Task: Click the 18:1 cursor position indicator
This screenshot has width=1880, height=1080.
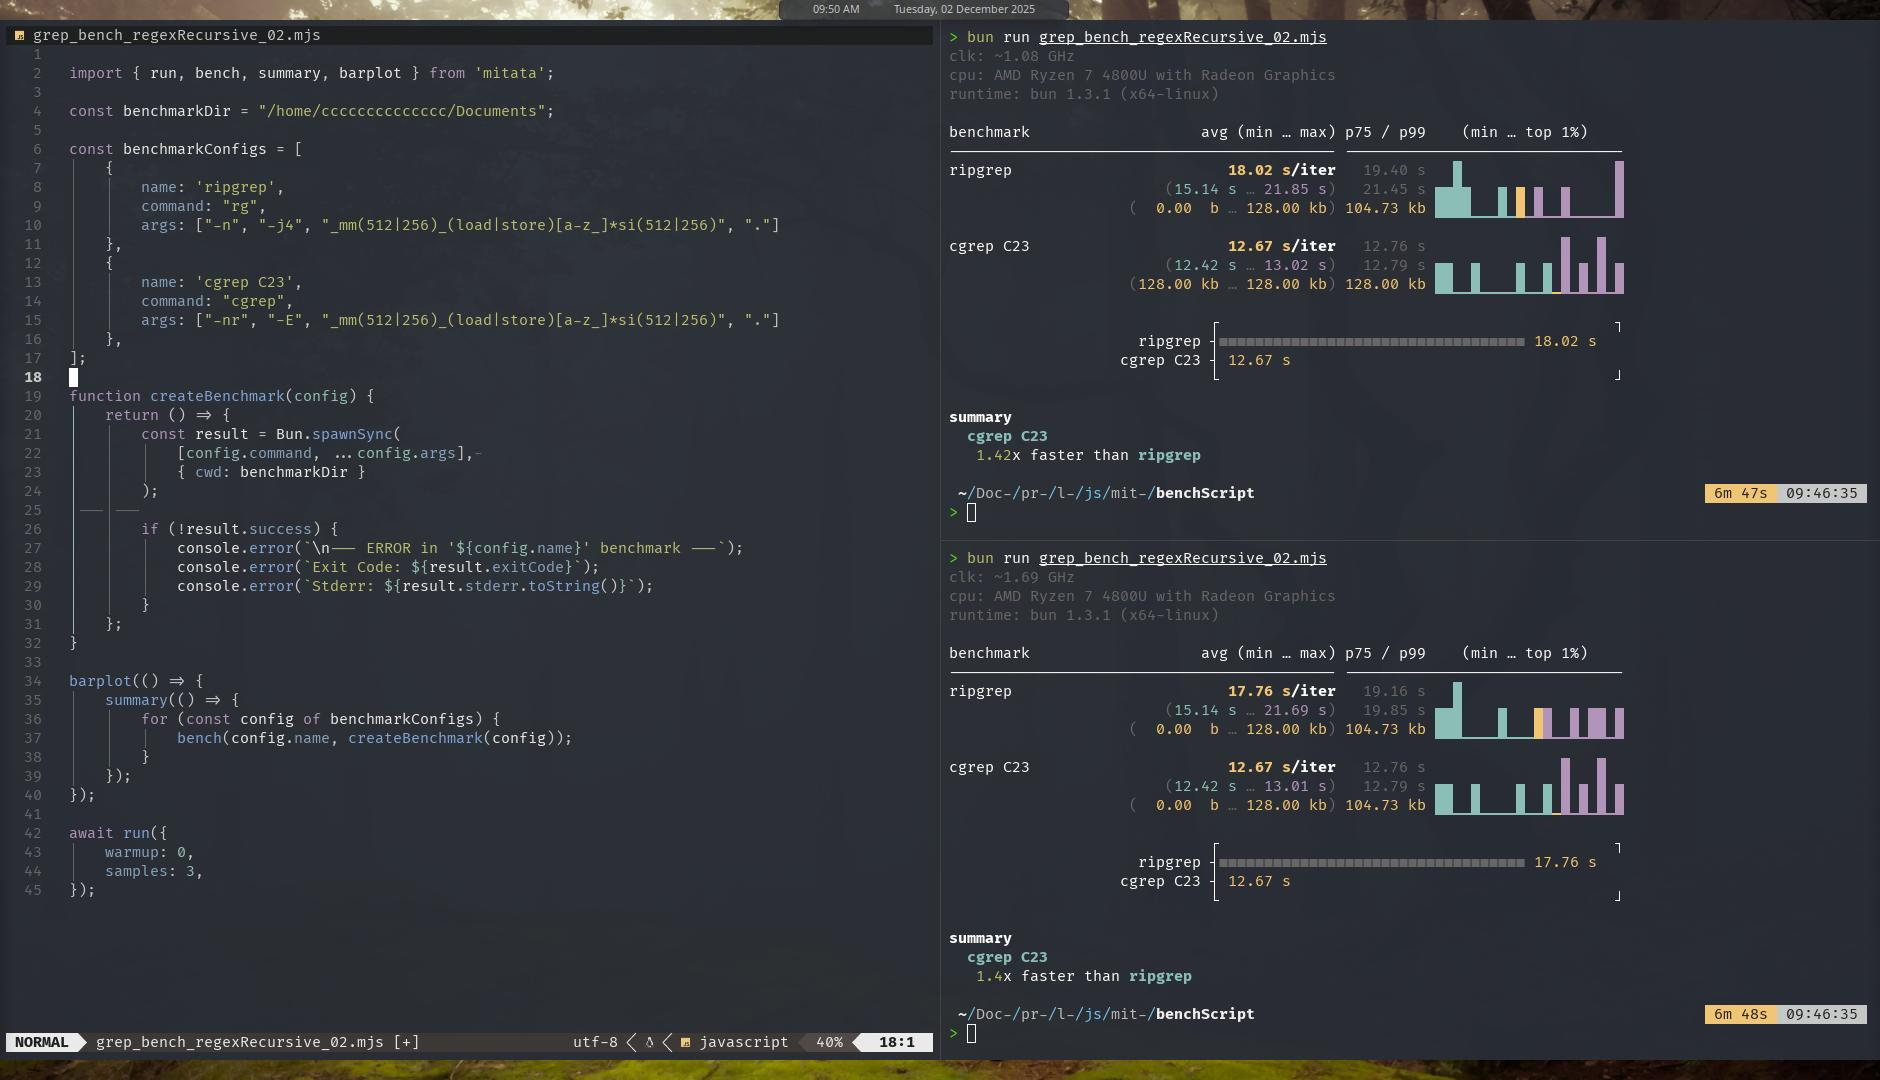Action: tap(896, 1042)
